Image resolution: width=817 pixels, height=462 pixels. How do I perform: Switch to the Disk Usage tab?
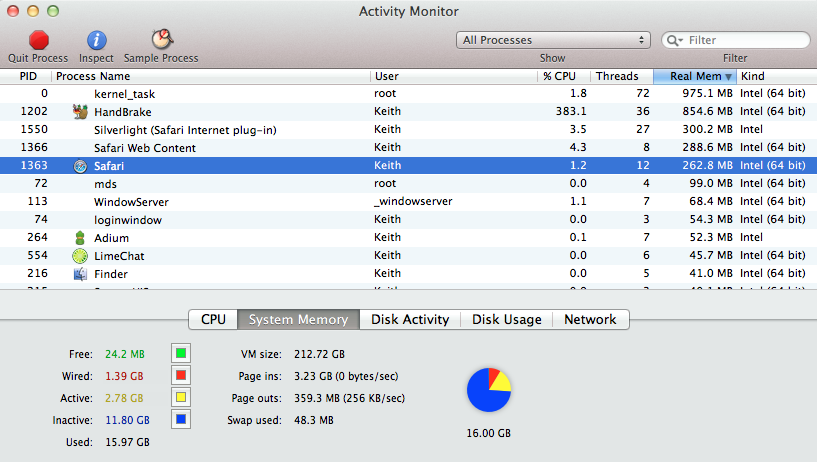point(506,319)
